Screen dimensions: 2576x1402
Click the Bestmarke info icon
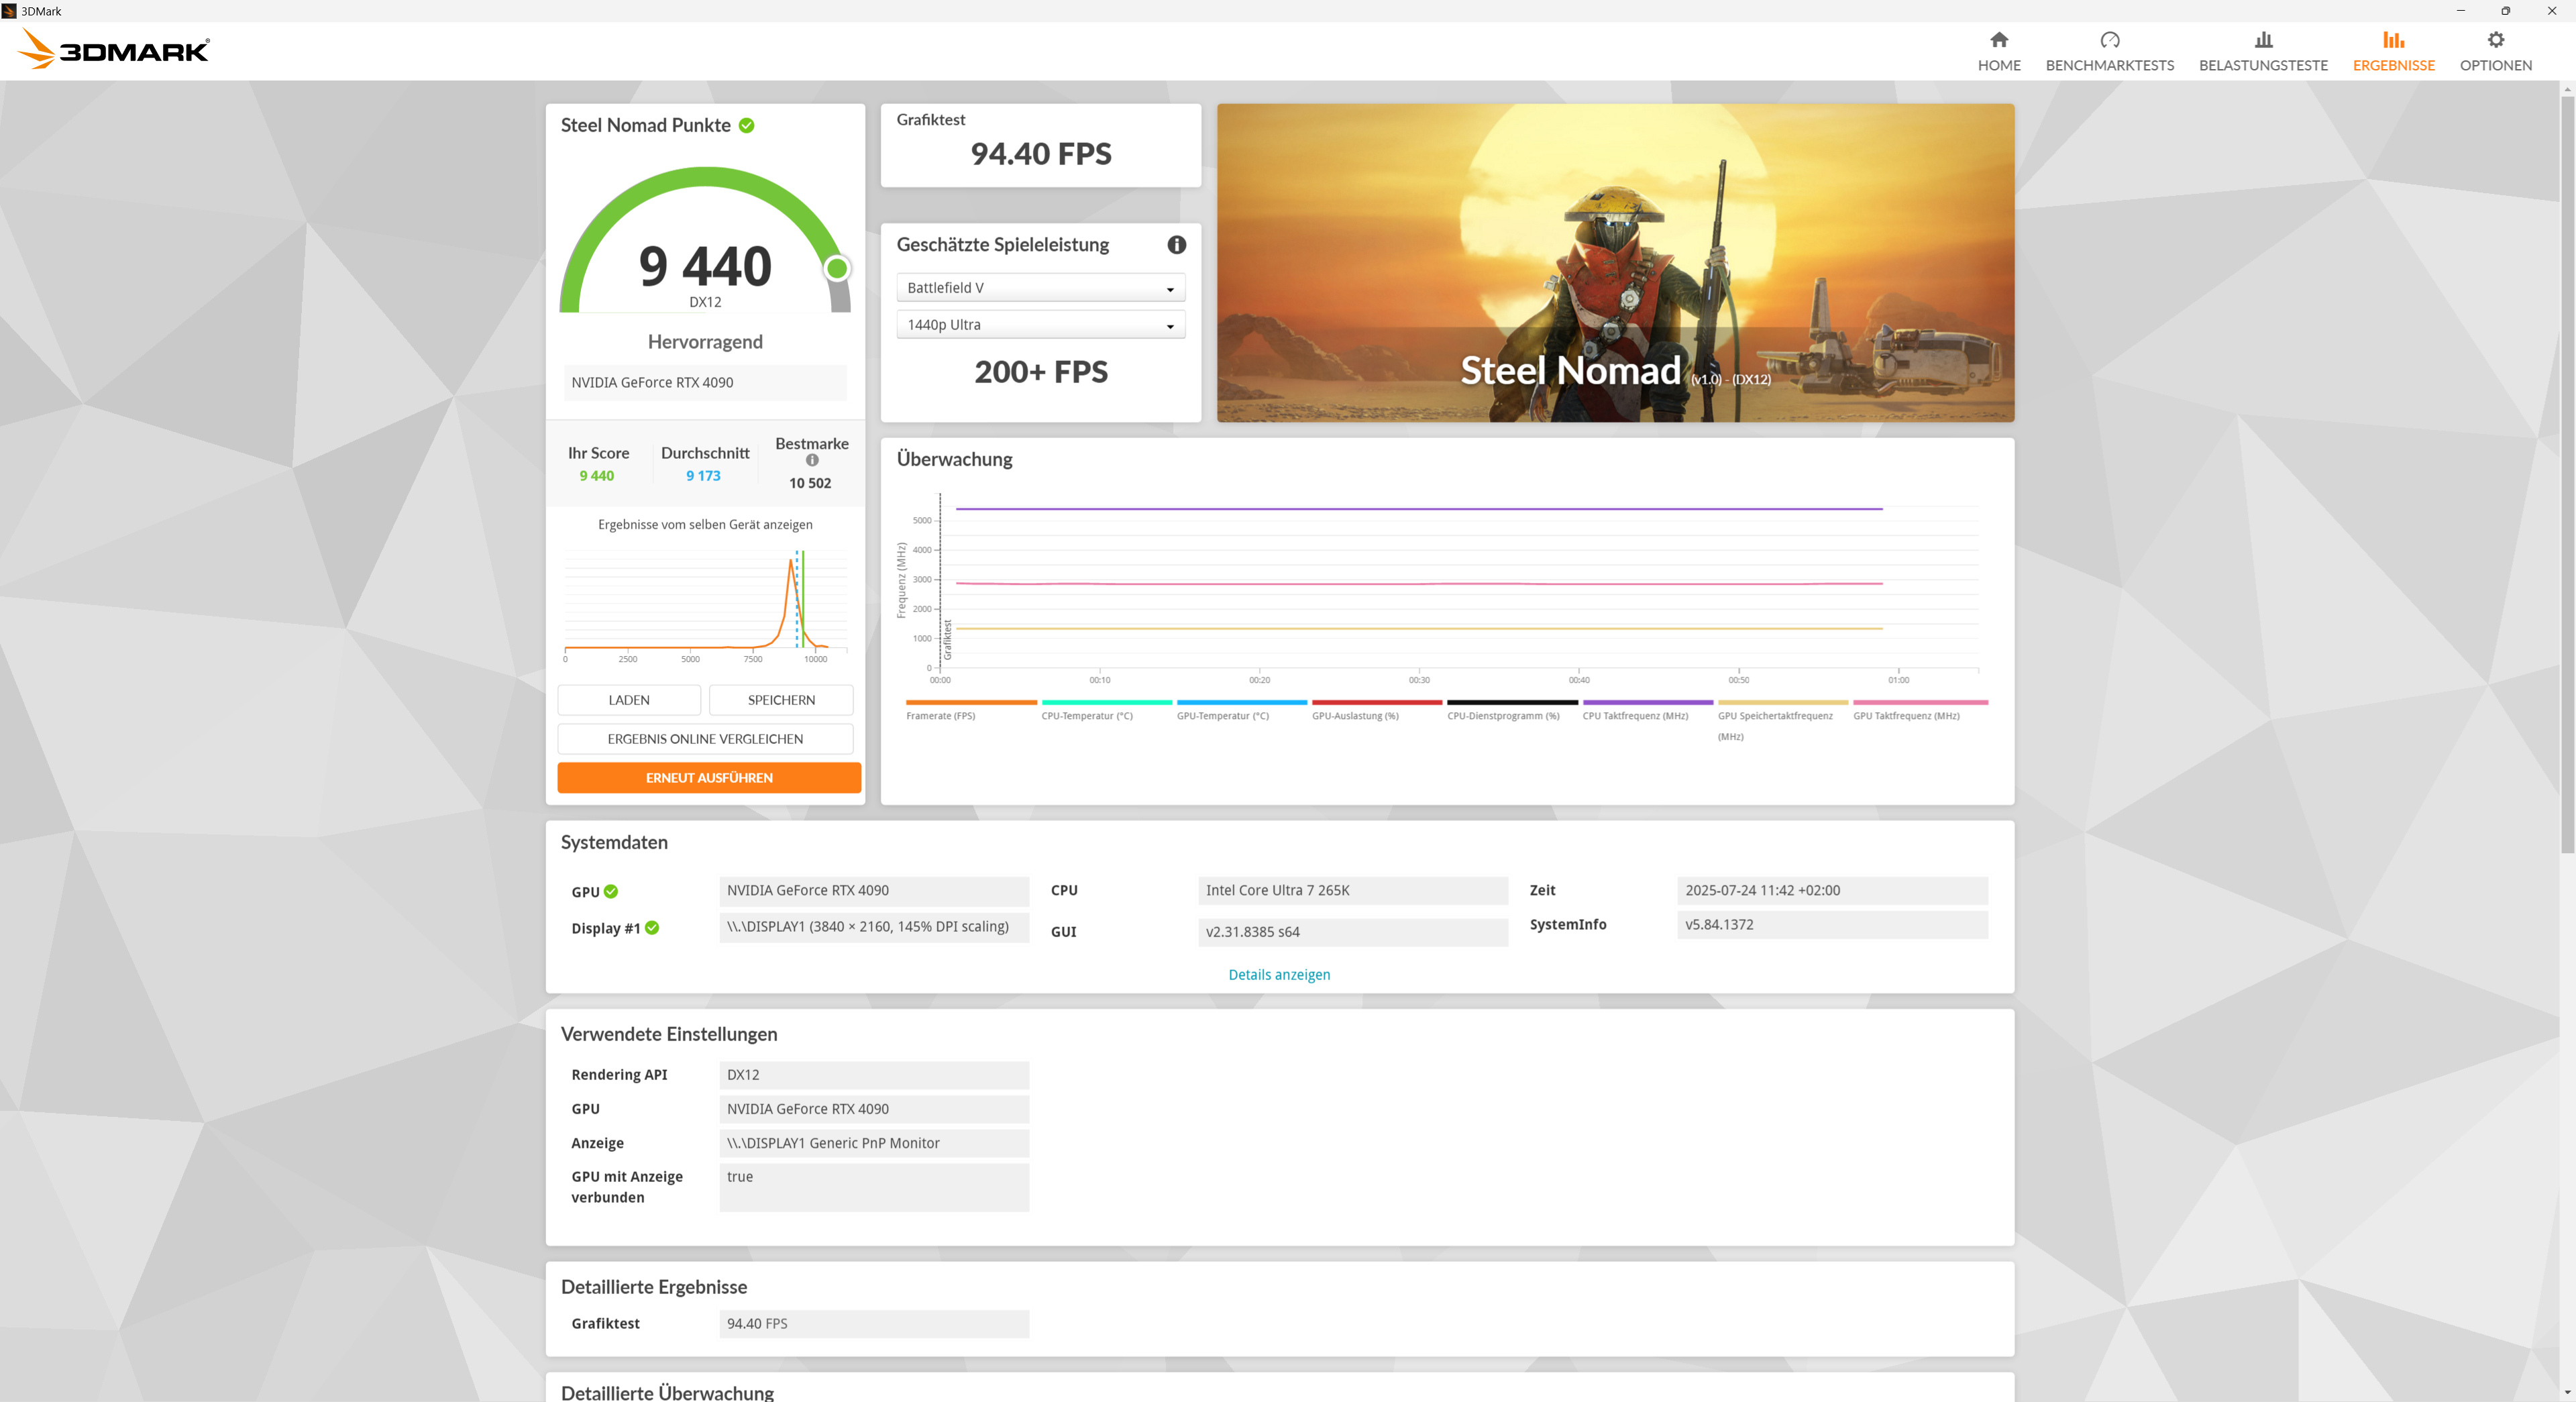click(812, 461)
